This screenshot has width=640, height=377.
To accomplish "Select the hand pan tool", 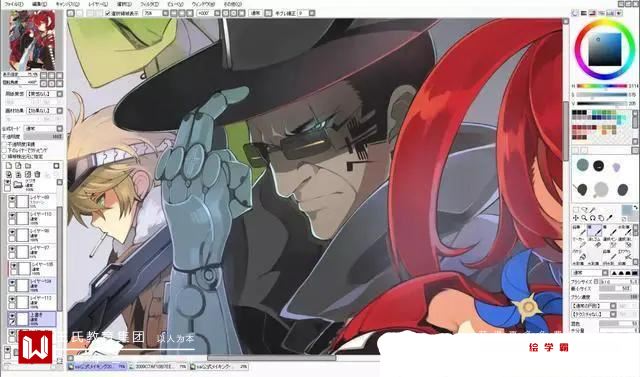I will tap(601, 218).
